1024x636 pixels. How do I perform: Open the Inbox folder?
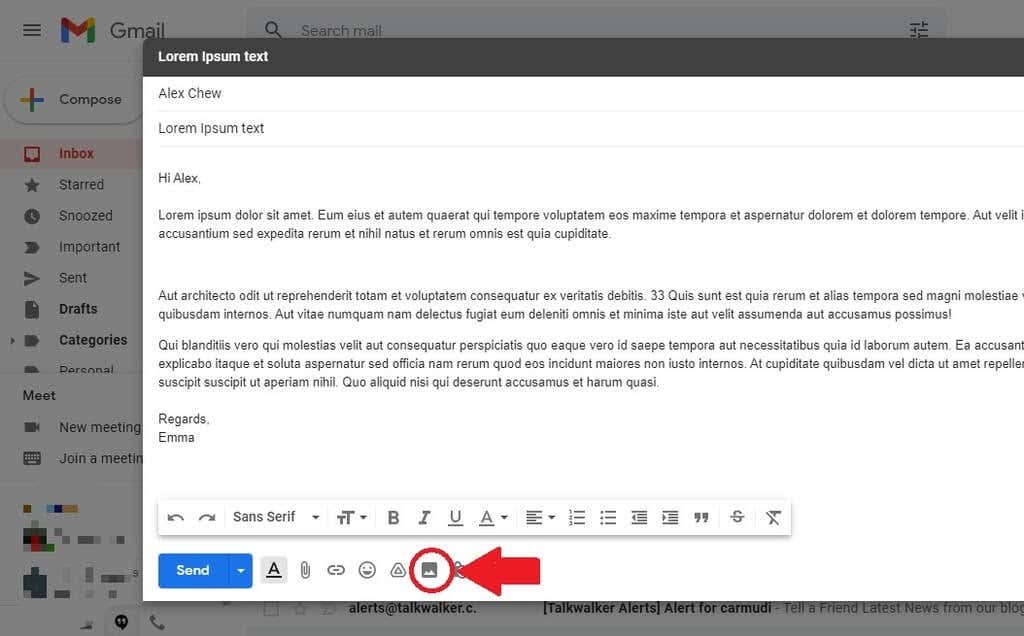point(75,152)
